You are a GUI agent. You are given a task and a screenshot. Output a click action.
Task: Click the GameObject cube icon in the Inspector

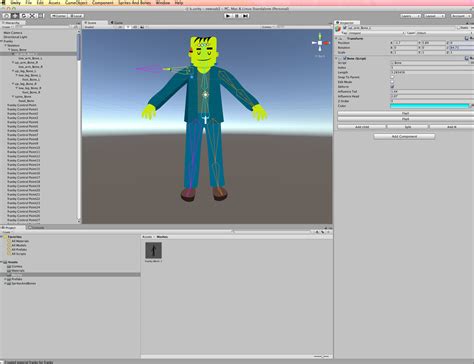pyautogui.click(x=339, y=28)
